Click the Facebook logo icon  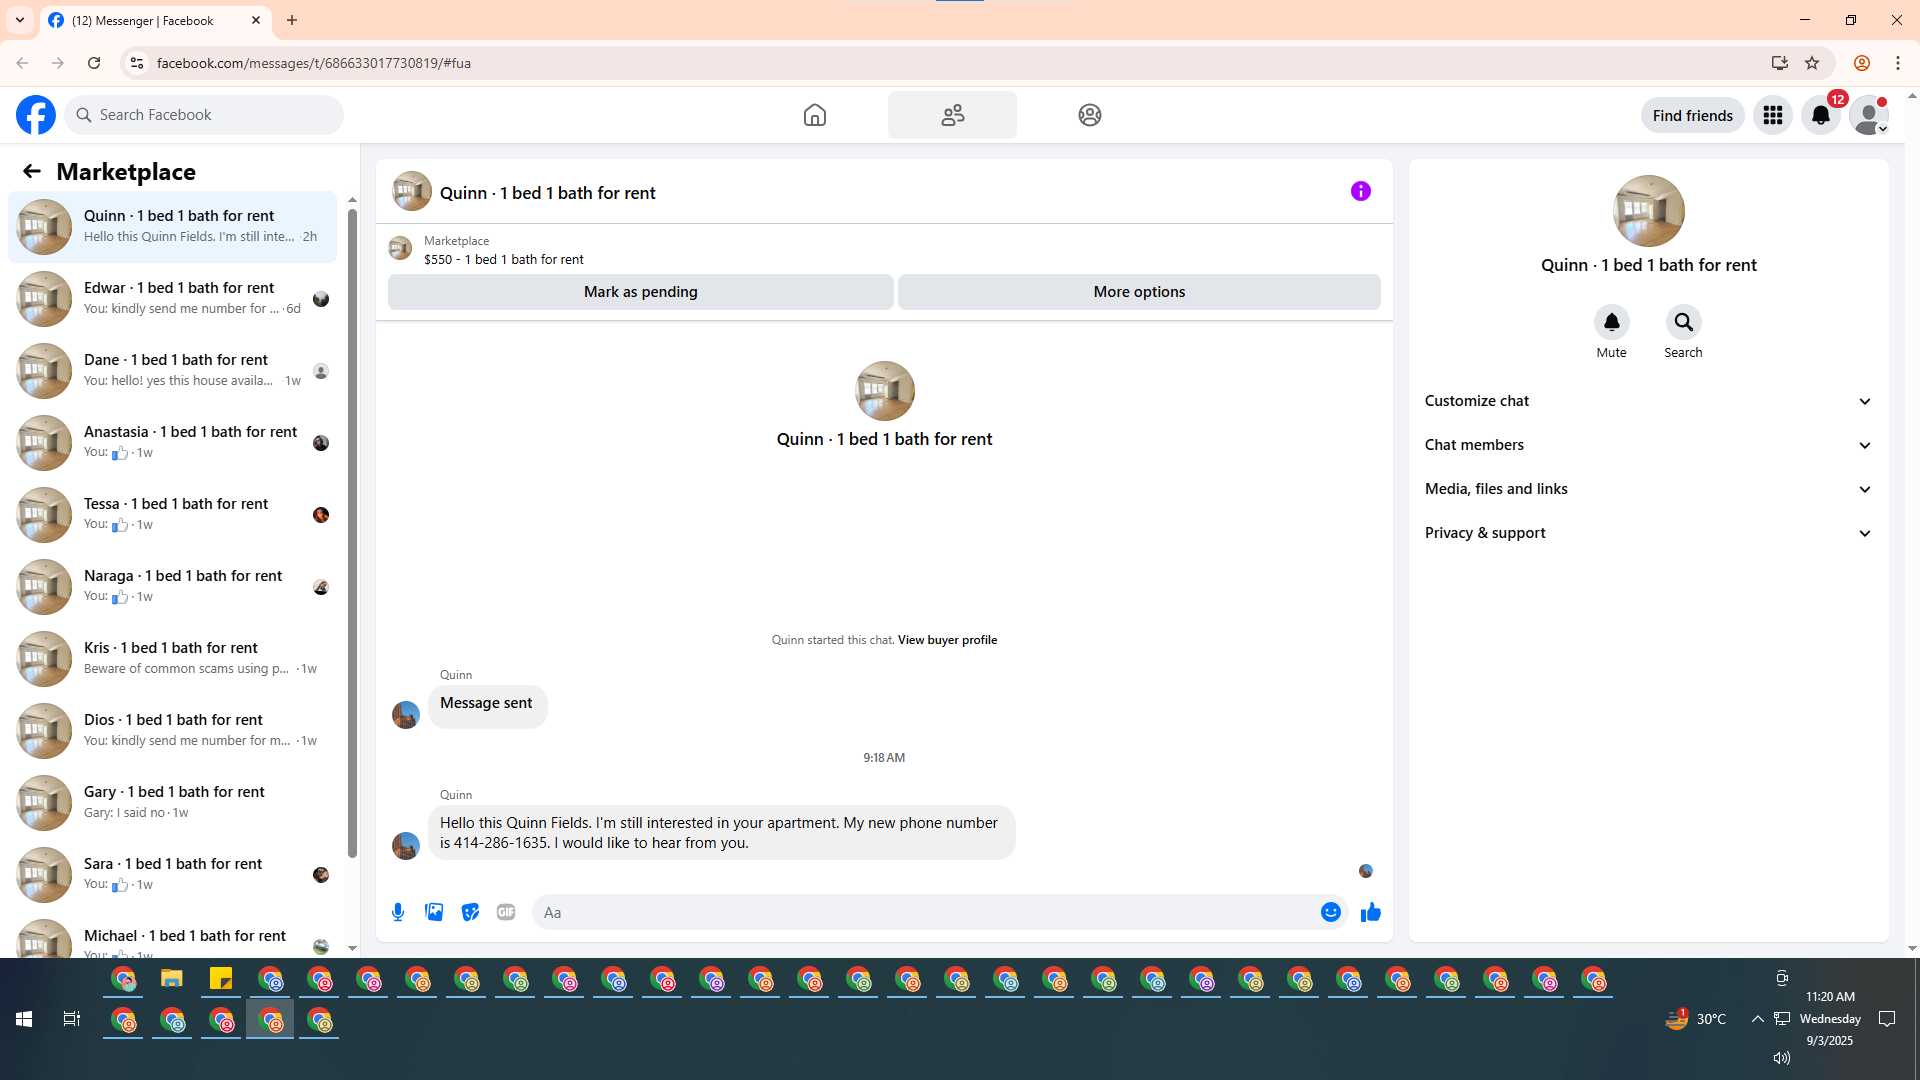point(36,115)
